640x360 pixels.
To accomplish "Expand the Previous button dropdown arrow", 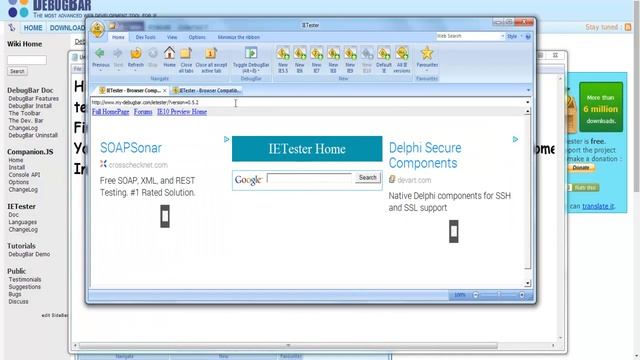I will point(100,71).
